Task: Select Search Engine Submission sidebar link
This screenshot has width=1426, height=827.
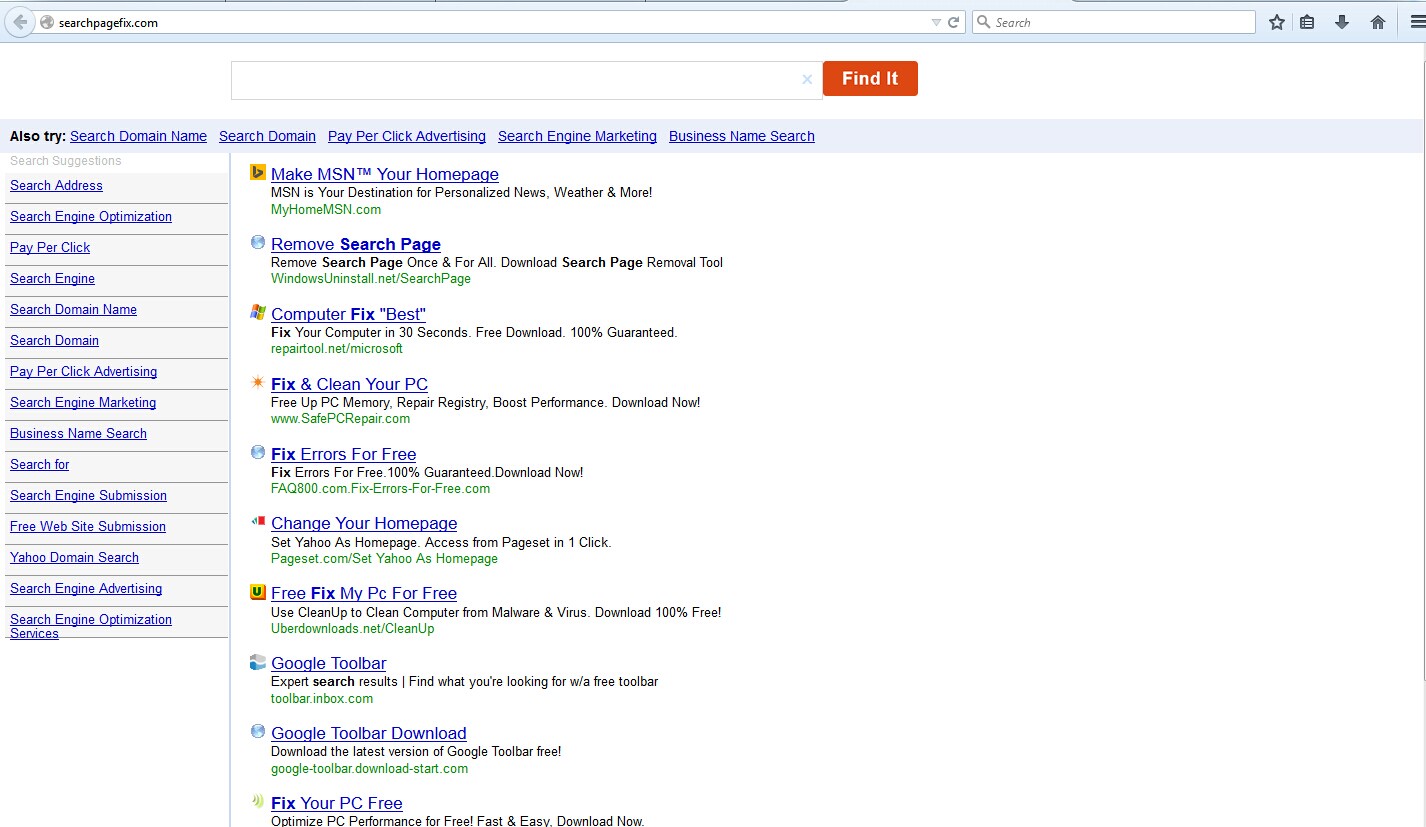Action: coord(88,496)
